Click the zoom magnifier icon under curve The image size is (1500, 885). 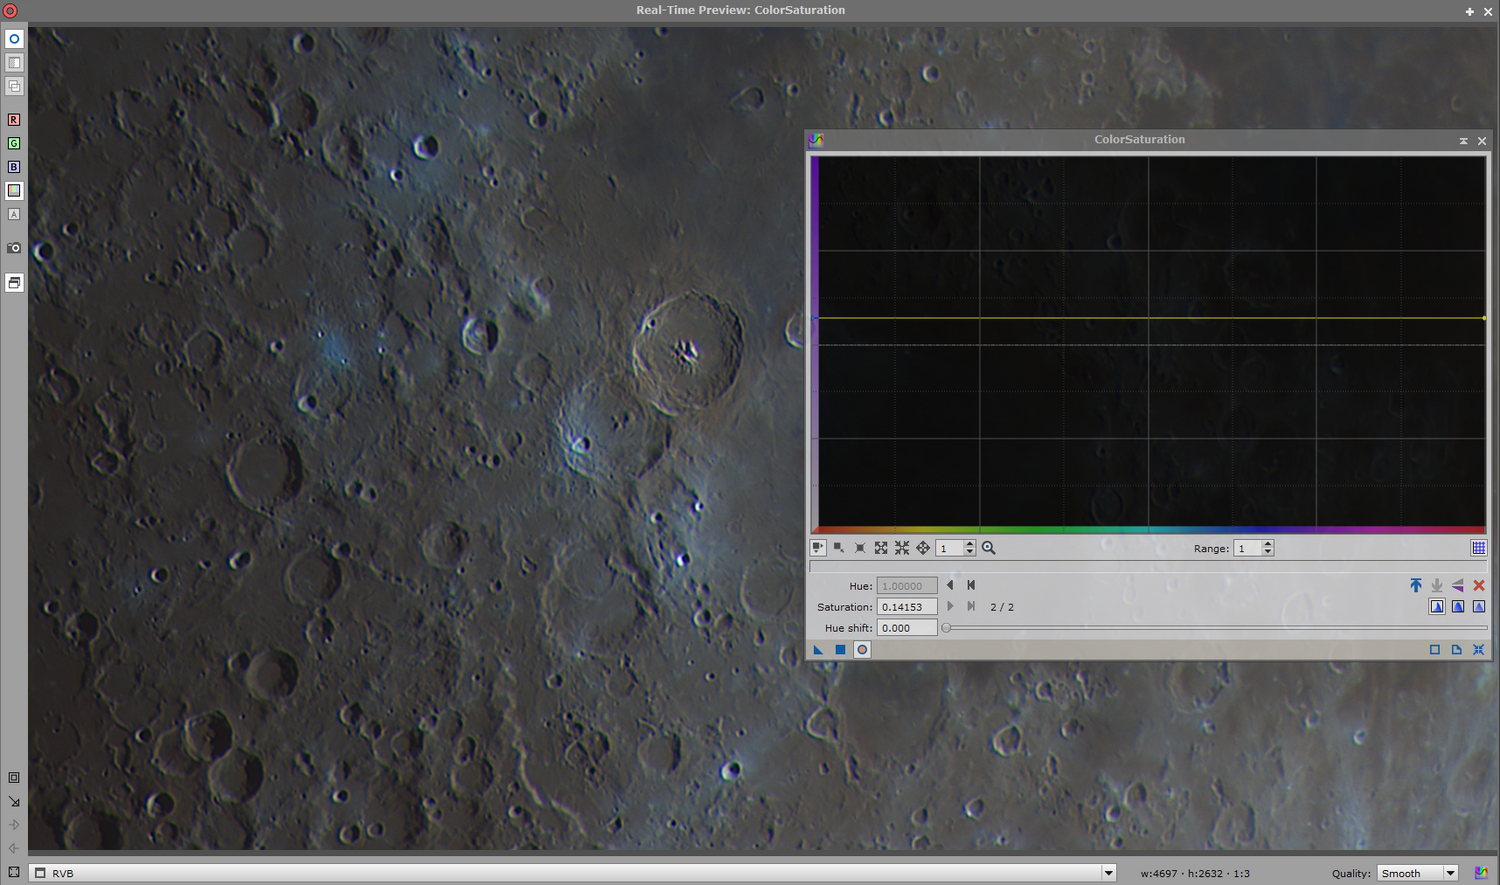point(989,548)
